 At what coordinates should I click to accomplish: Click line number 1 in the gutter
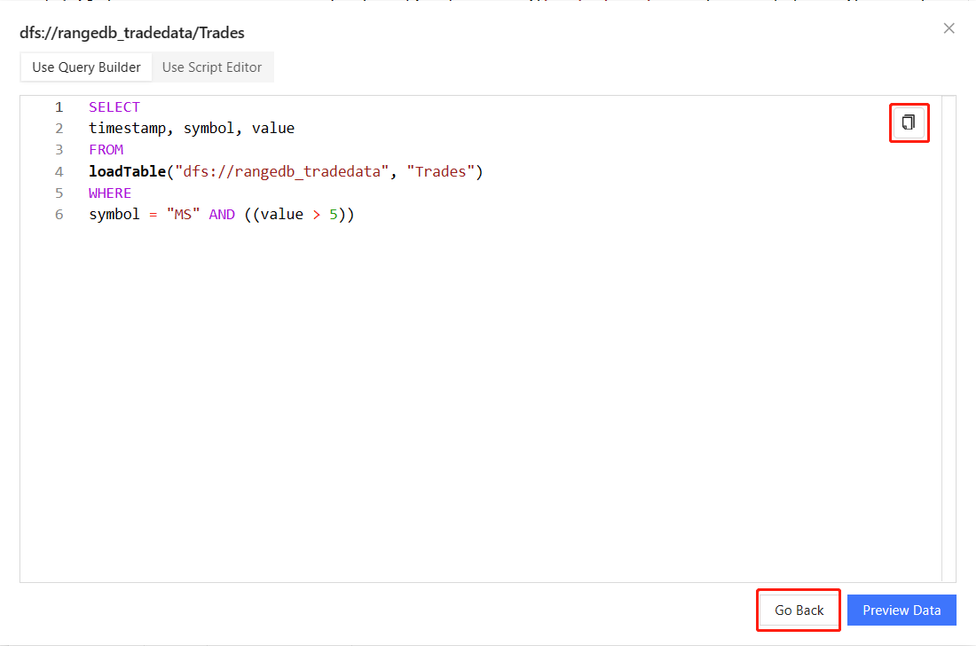(x=59, y=107)
